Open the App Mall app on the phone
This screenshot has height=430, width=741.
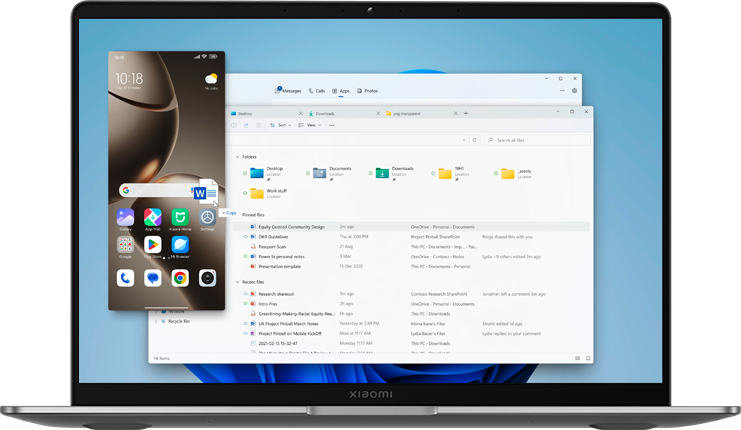[153, 218]
